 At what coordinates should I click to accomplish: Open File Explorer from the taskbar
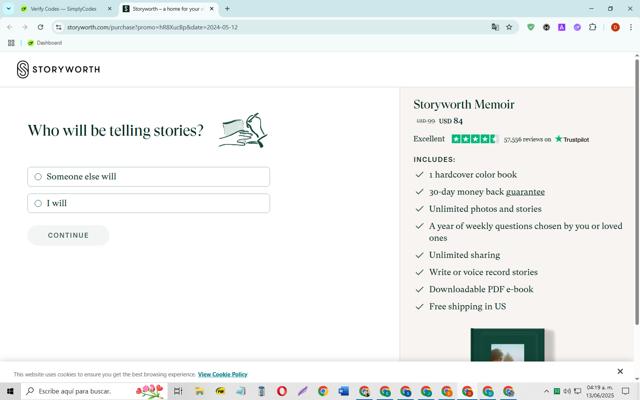pyautogui.click(x=200, y=391)
